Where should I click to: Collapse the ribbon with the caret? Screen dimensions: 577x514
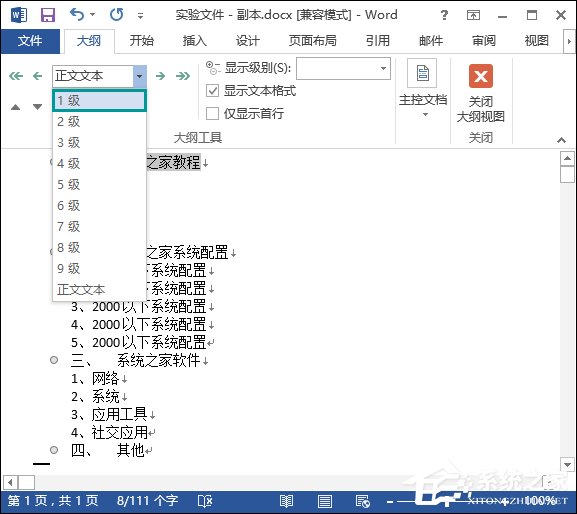tap(561, 140)
